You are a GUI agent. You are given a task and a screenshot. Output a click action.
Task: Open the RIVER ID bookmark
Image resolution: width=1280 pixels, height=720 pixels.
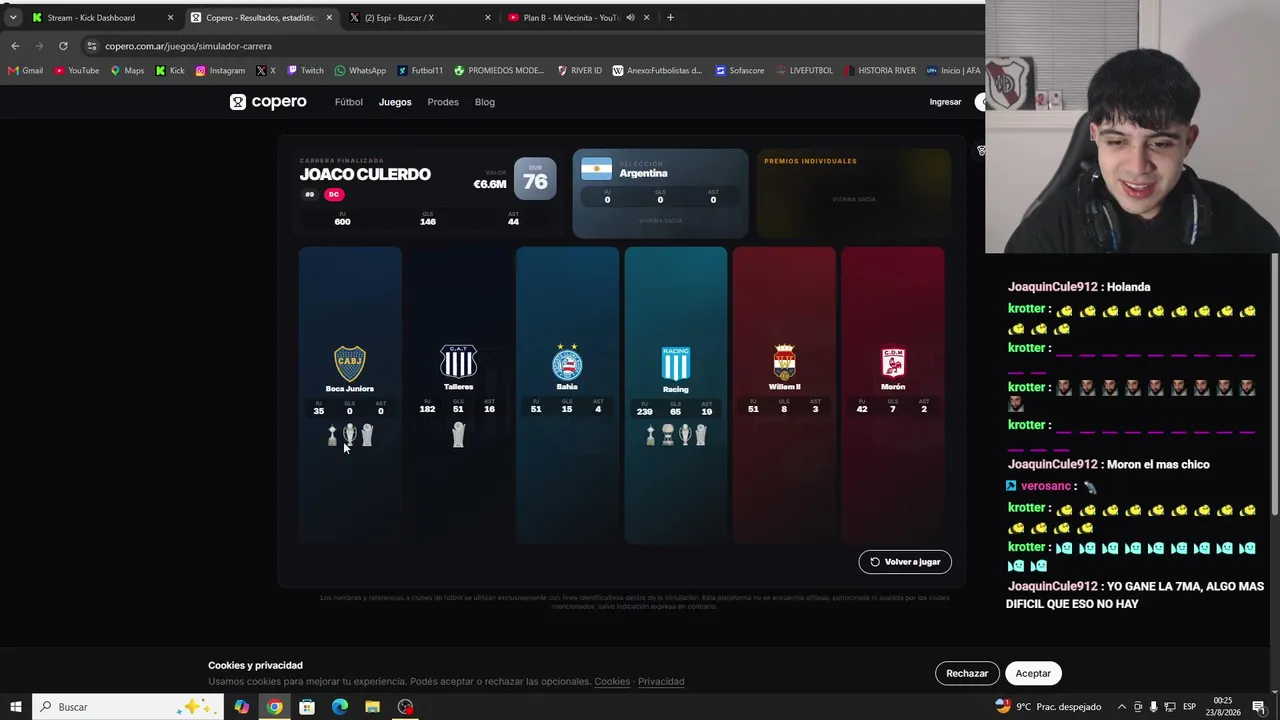(x=579, y=71)
